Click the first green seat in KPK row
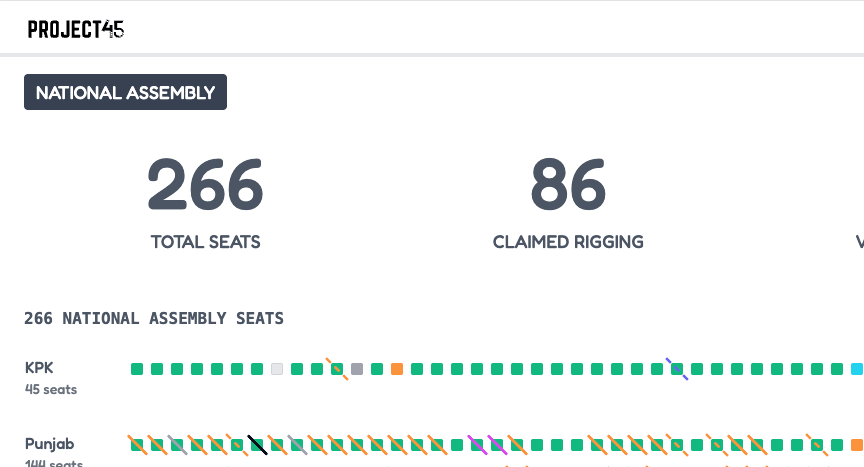This screenshot has width=864, height=467. (137, 369)
